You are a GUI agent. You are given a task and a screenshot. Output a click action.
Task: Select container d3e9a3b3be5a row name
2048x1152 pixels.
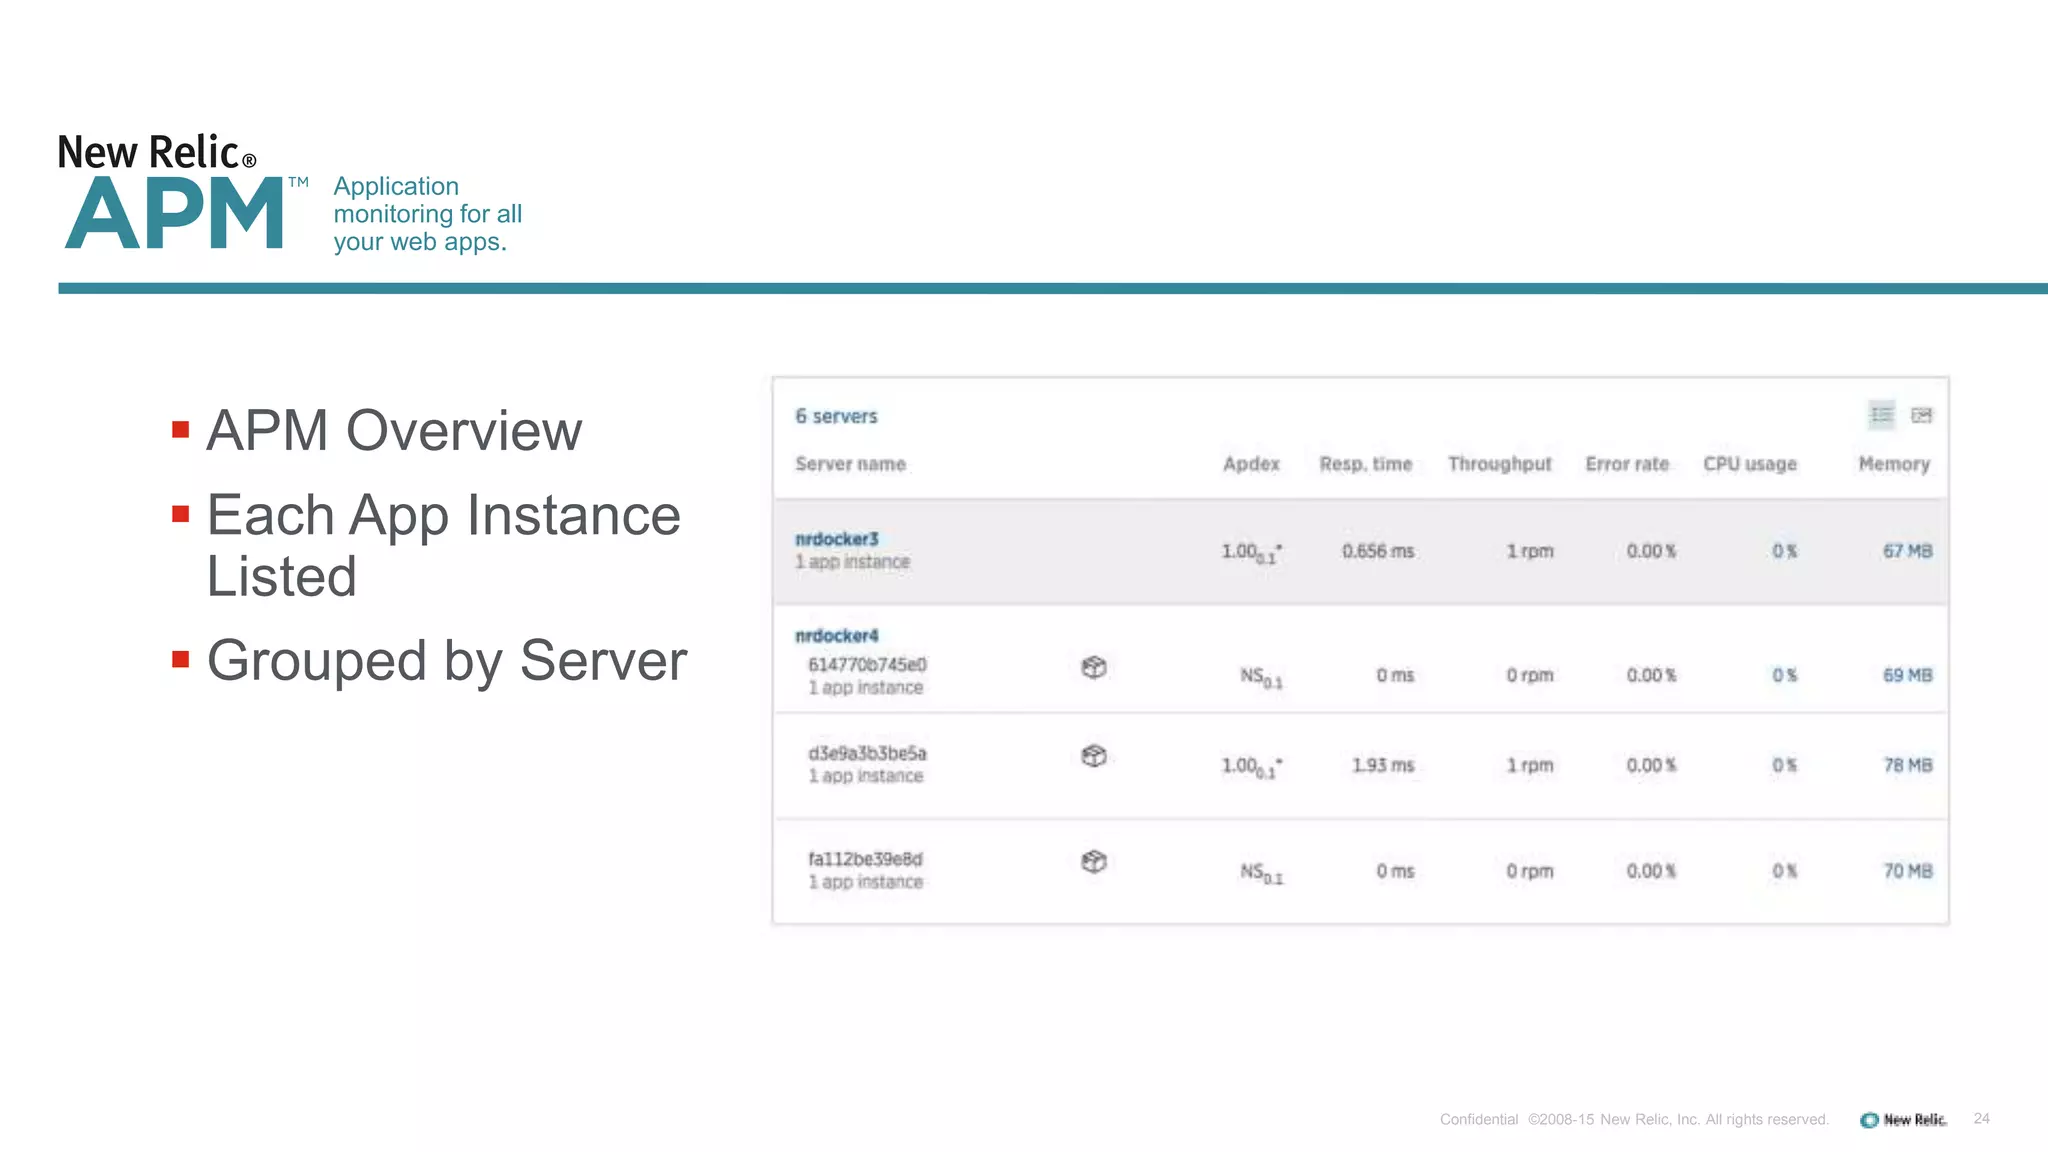click(x=867, y=753)
